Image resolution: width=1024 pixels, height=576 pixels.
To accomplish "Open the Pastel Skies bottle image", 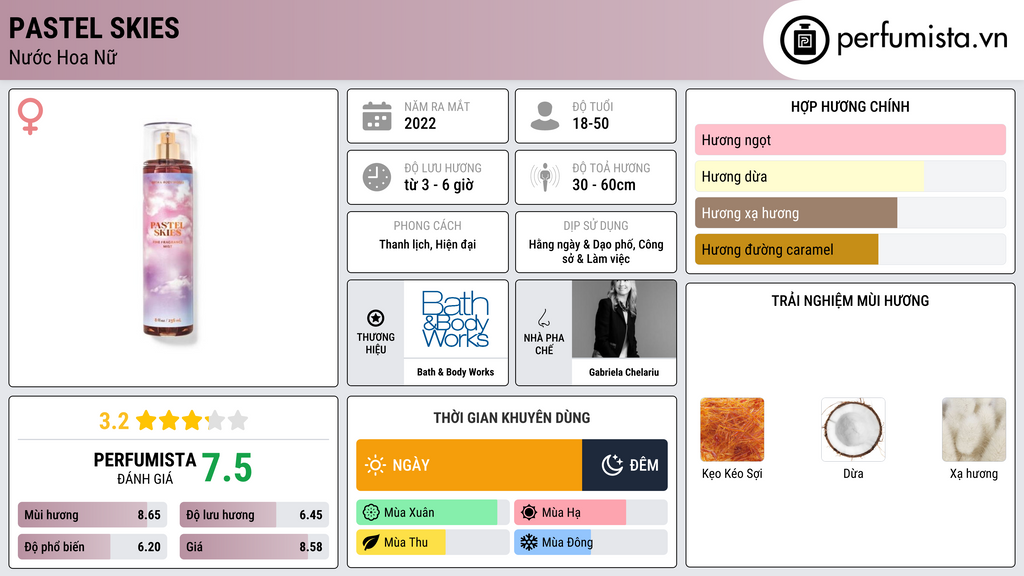I will click(168, 231).
